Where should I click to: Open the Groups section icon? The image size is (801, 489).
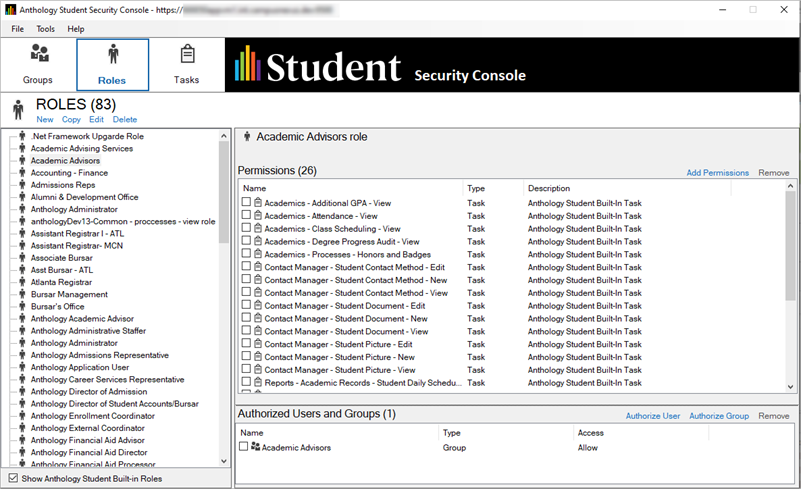[x=39, y=53]
